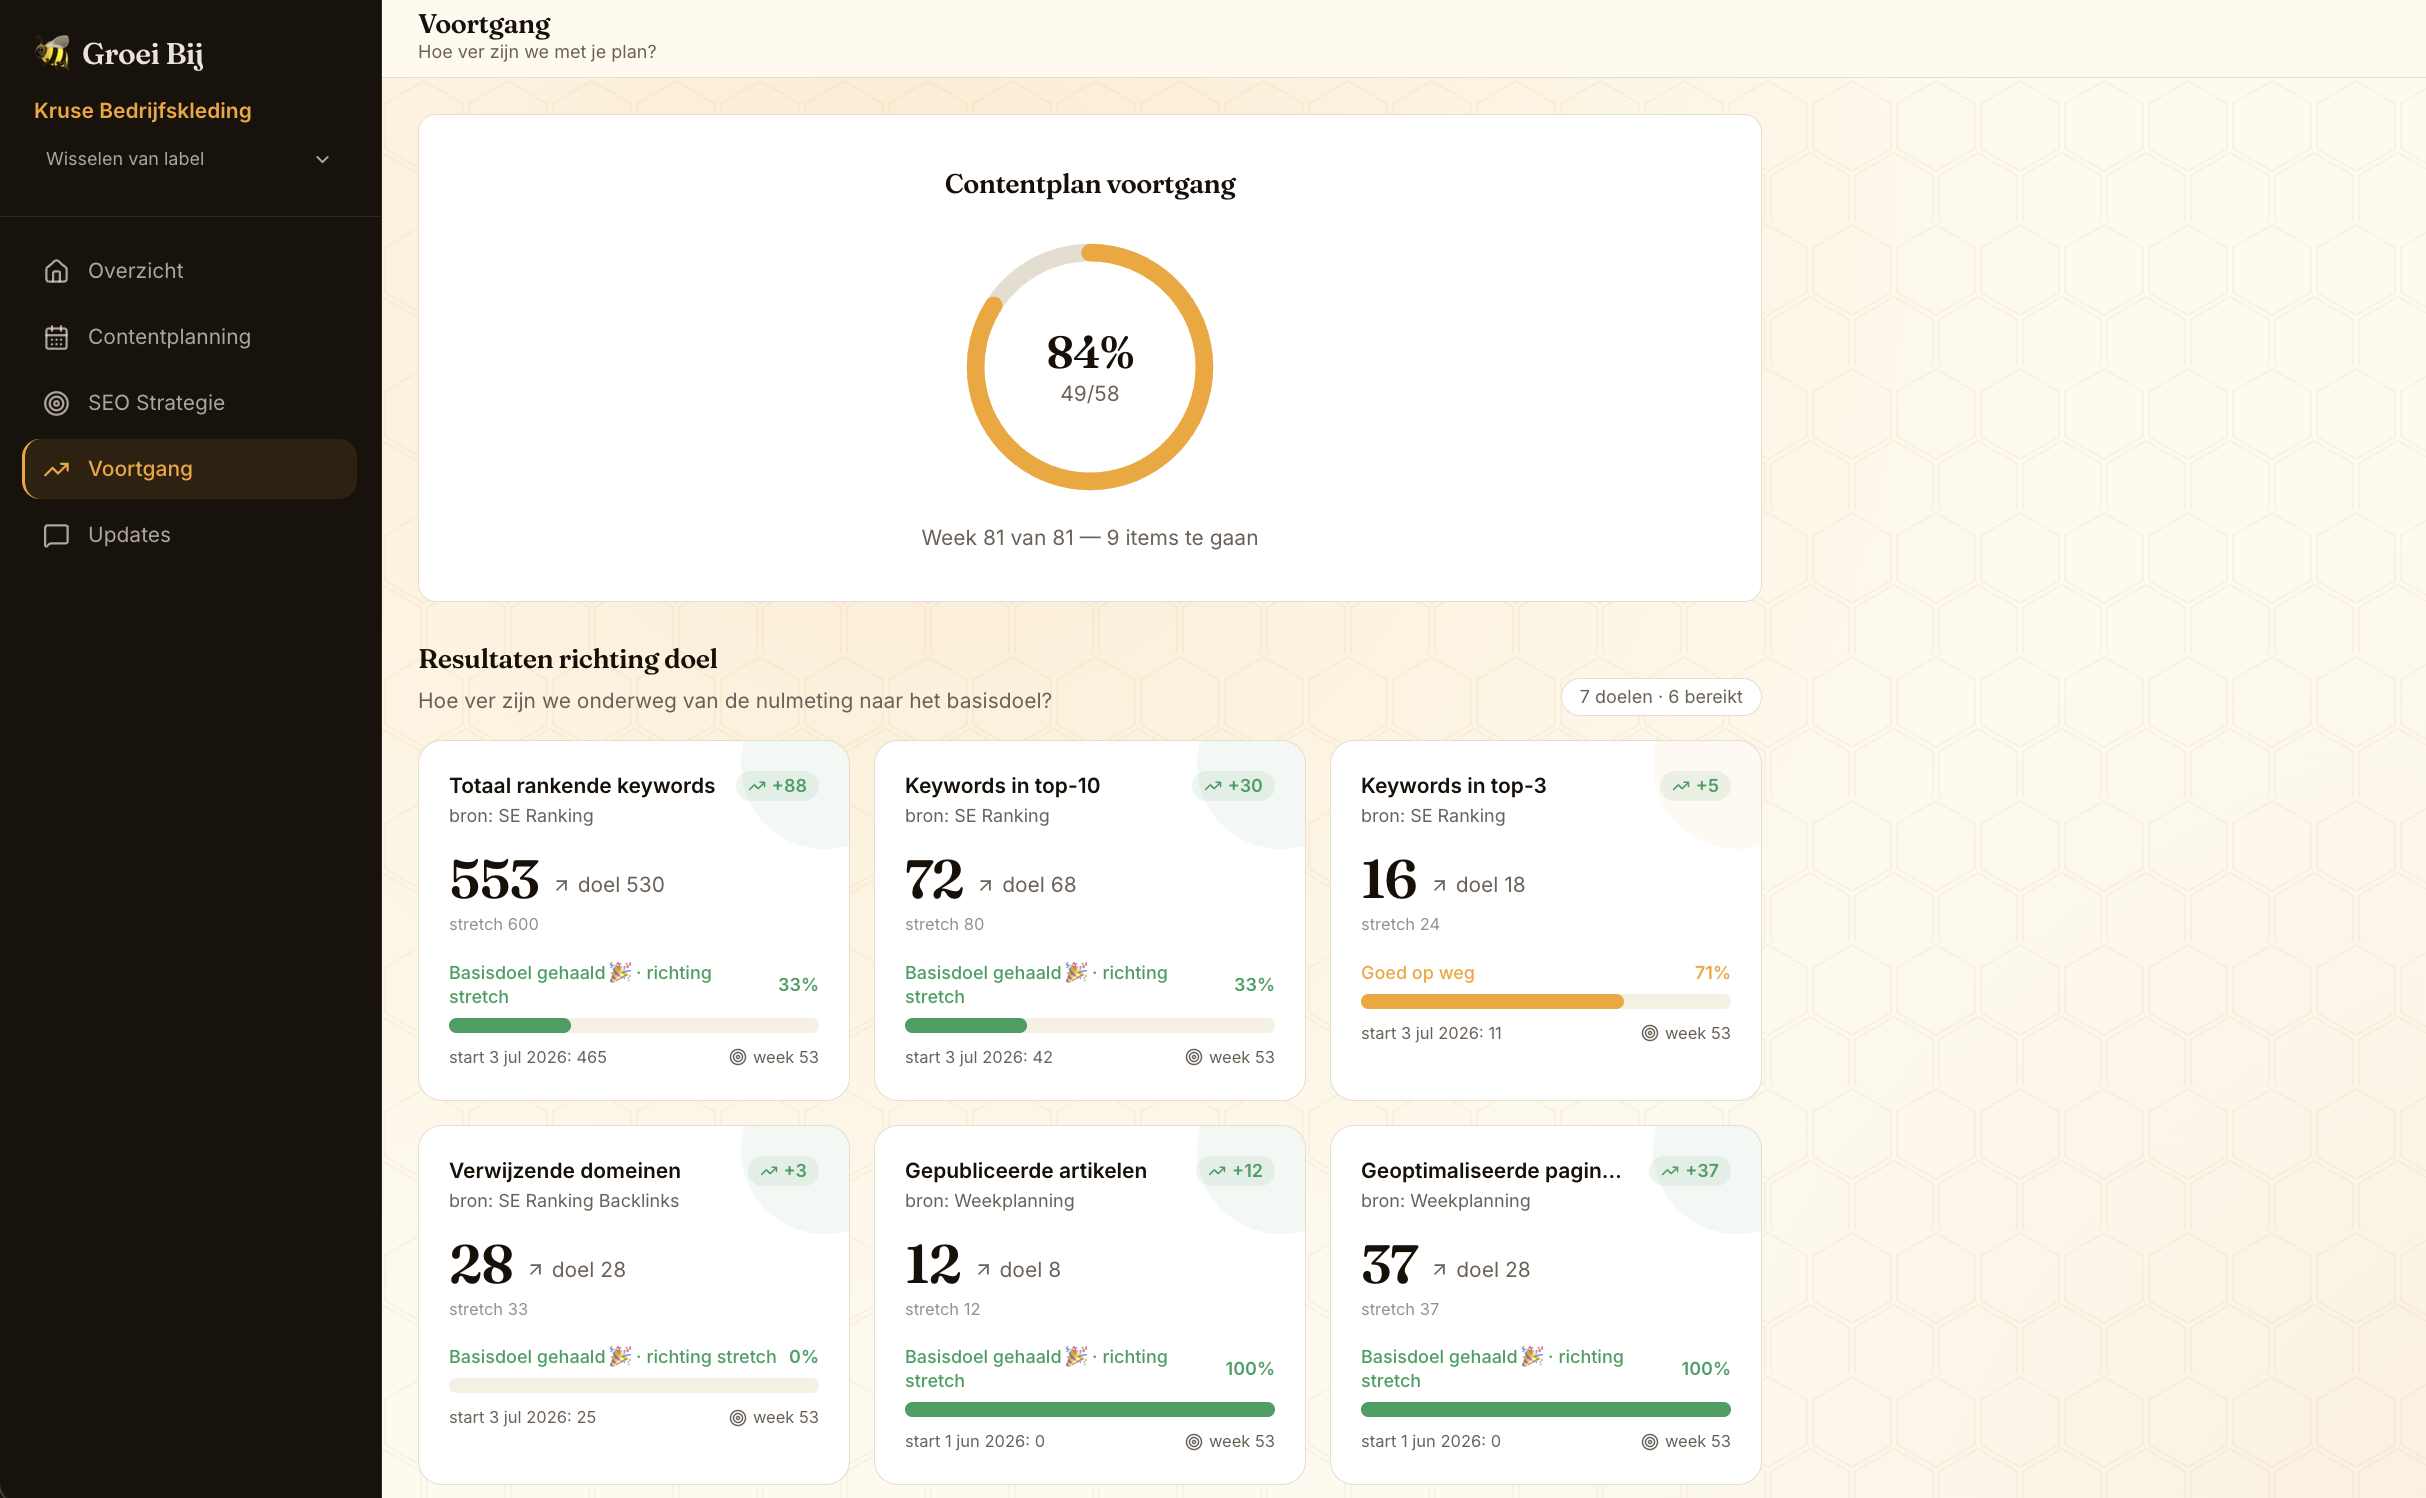Viewport: 2426px width, 1498px height.
Task: Click target icon next to week 53 in Keywords in top-10
Action: pos(1194,1057)
